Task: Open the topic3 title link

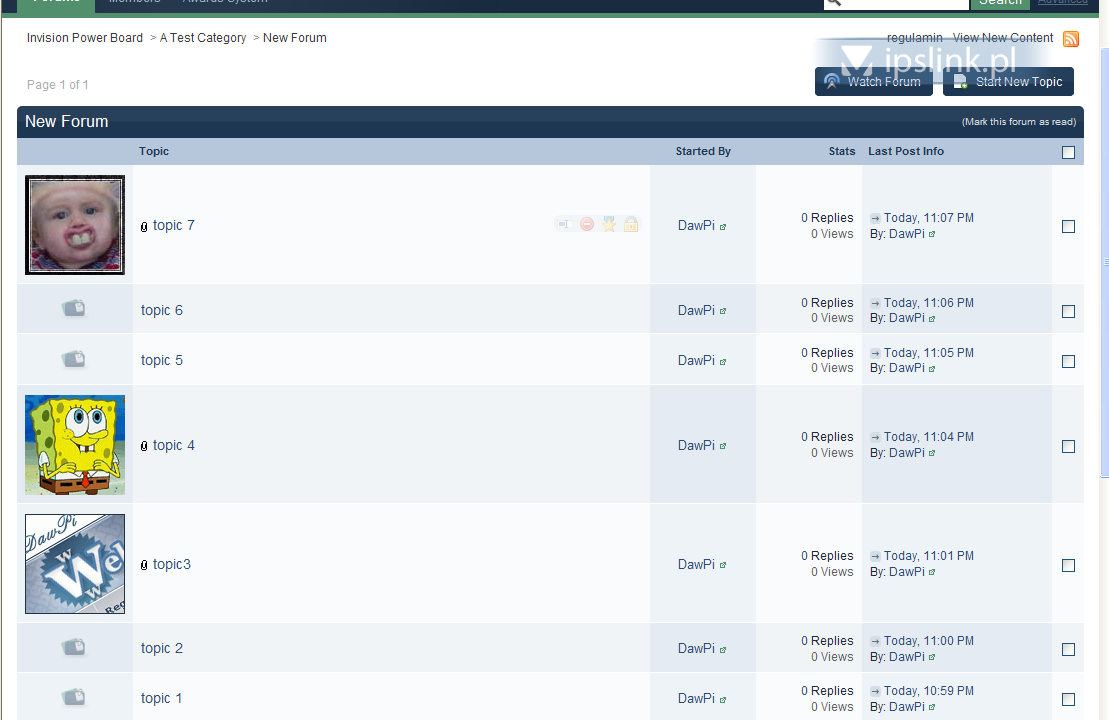Action: [x=172, y=564]
